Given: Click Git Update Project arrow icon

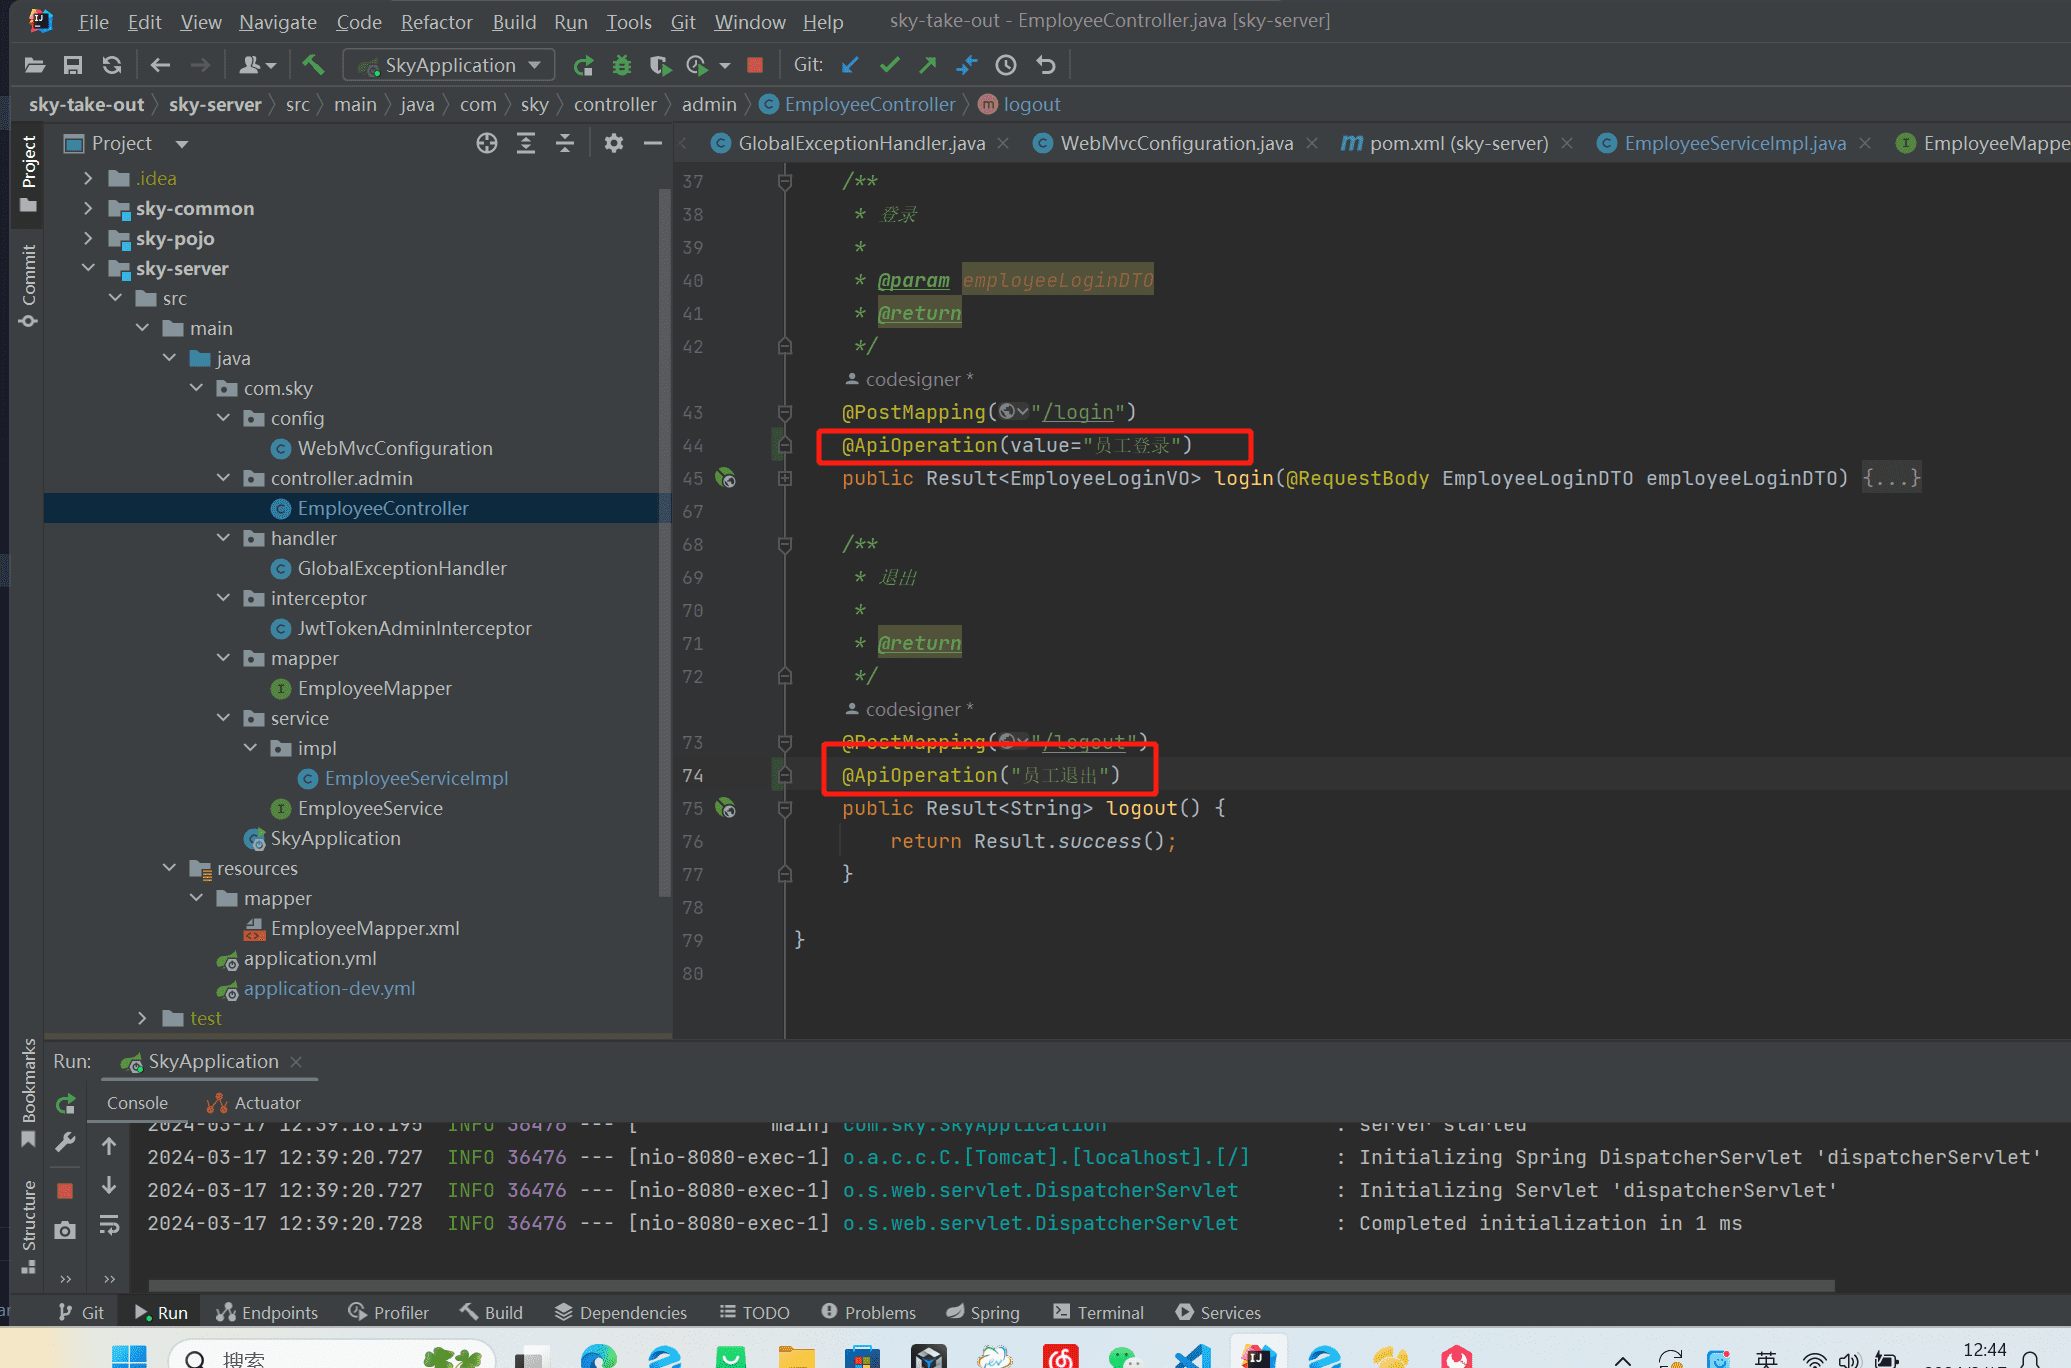Looking at the screenshot, I should (x=850, y=66).
